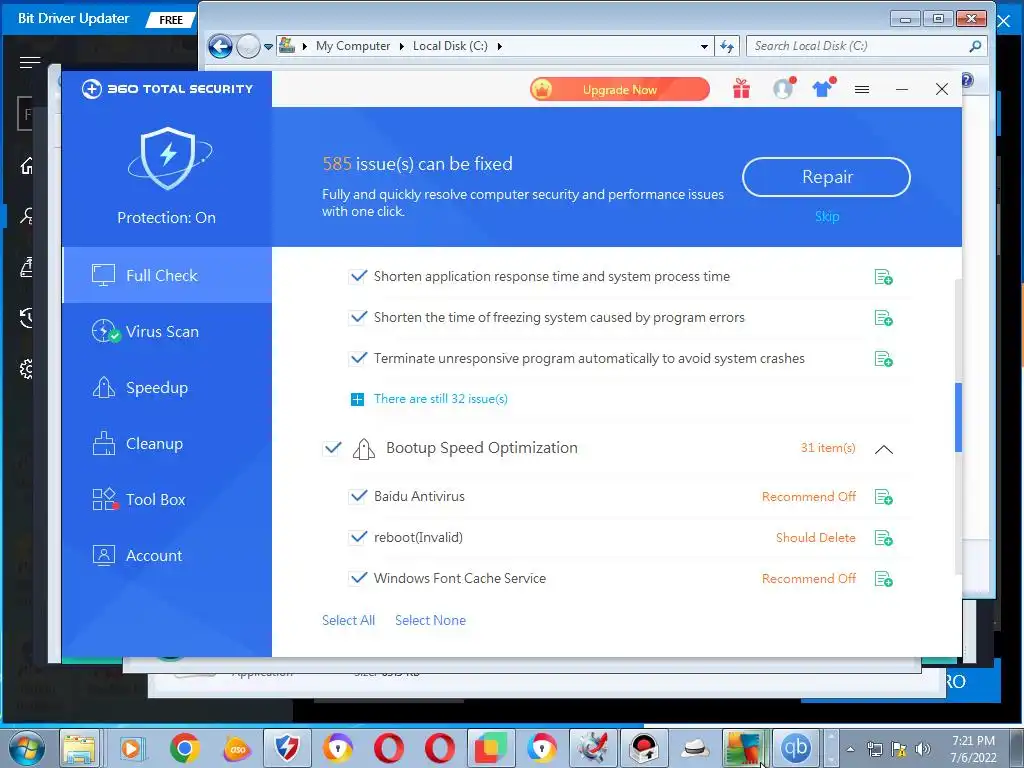Click Select All link
The width and height of the screenshot is (1024, 768).
pyautogui.click(x=348, y=620)
